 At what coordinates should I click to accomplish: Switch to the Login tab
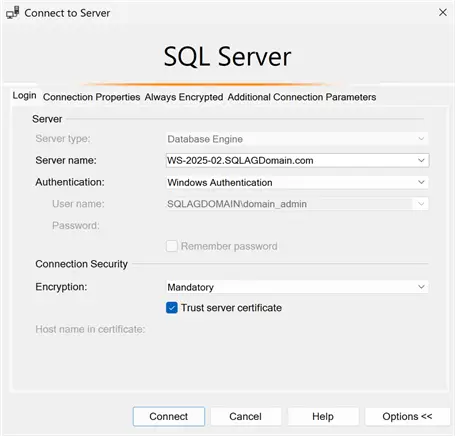[x=24, y=96]
